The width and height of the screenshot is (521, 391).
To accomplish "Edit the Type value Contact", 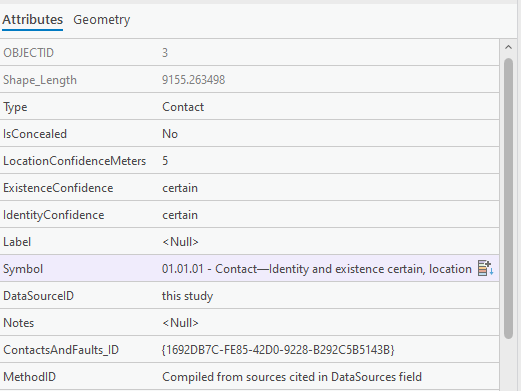I will coord(183,107).
